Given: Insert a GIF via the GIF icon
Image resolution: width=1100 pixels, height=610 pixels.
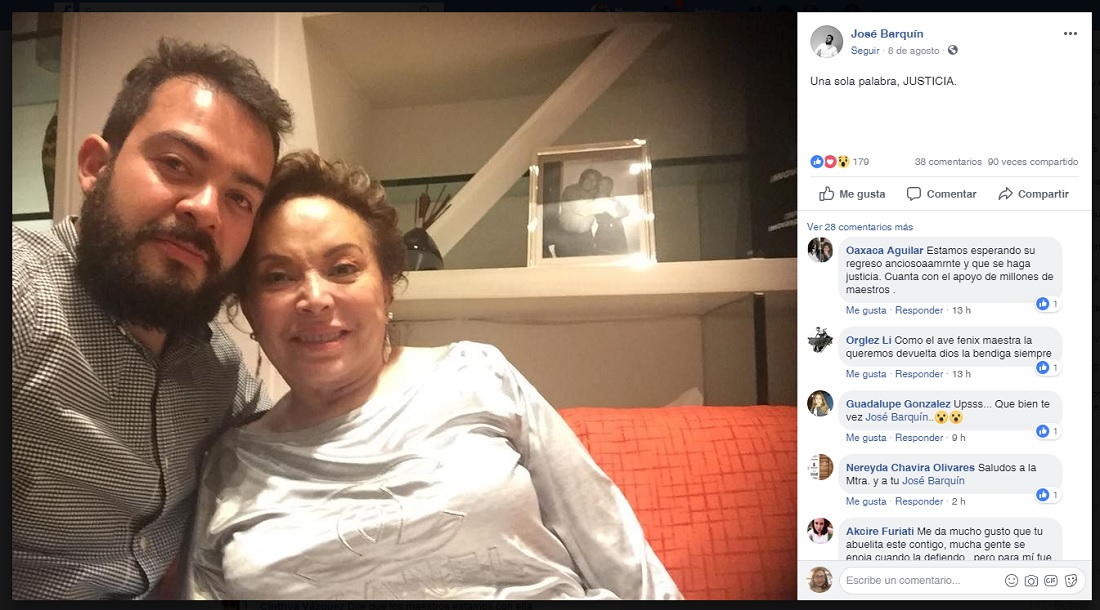Looking at the screenshot, I should [x=1050, y=581].
